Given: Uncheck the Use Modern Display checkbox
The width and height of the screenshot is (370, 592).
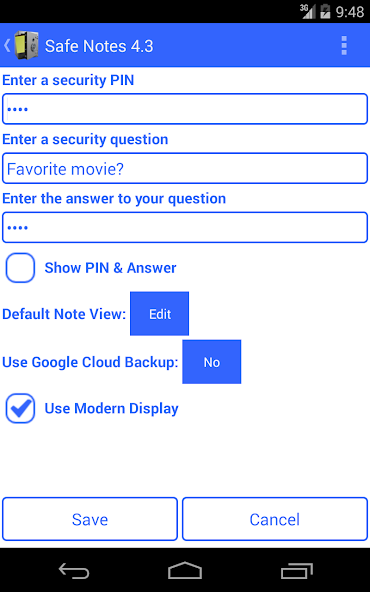Looking at the screenshot, I should pyautogui.click(x=20, y=408).
